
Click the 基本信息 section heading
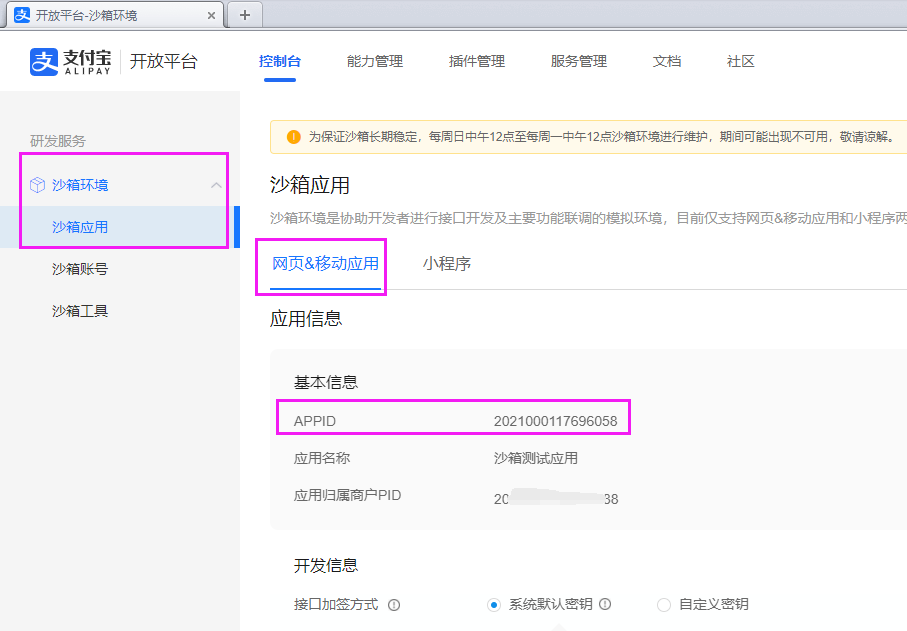tap(326, 382)
